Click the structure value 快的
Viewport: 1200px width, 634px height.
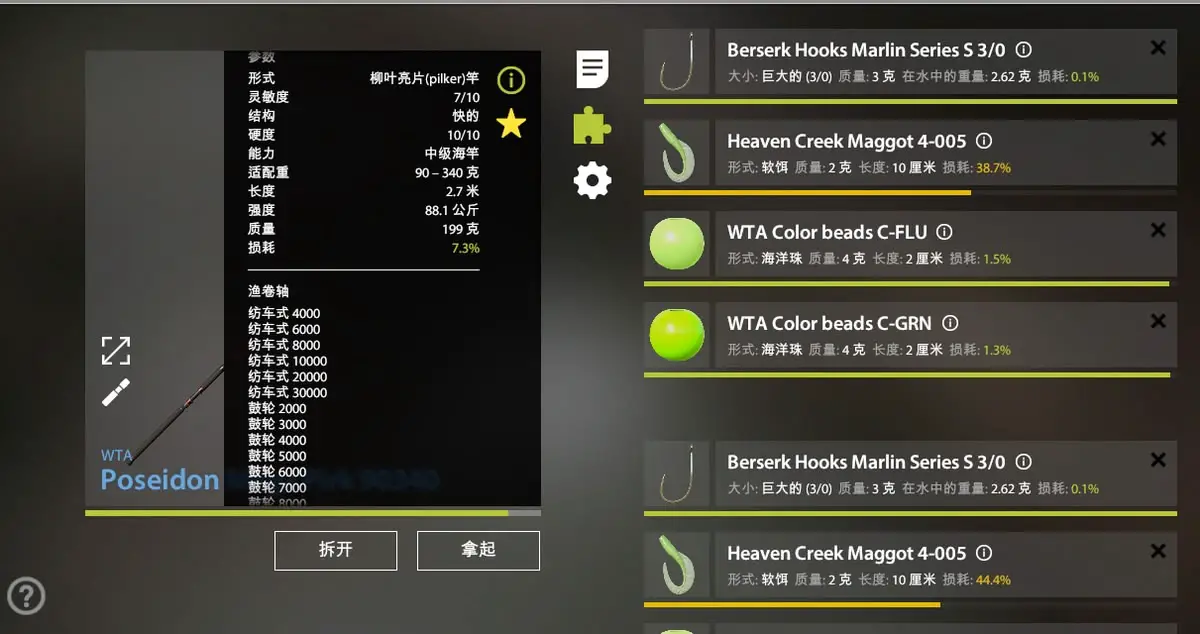[465, 116]
